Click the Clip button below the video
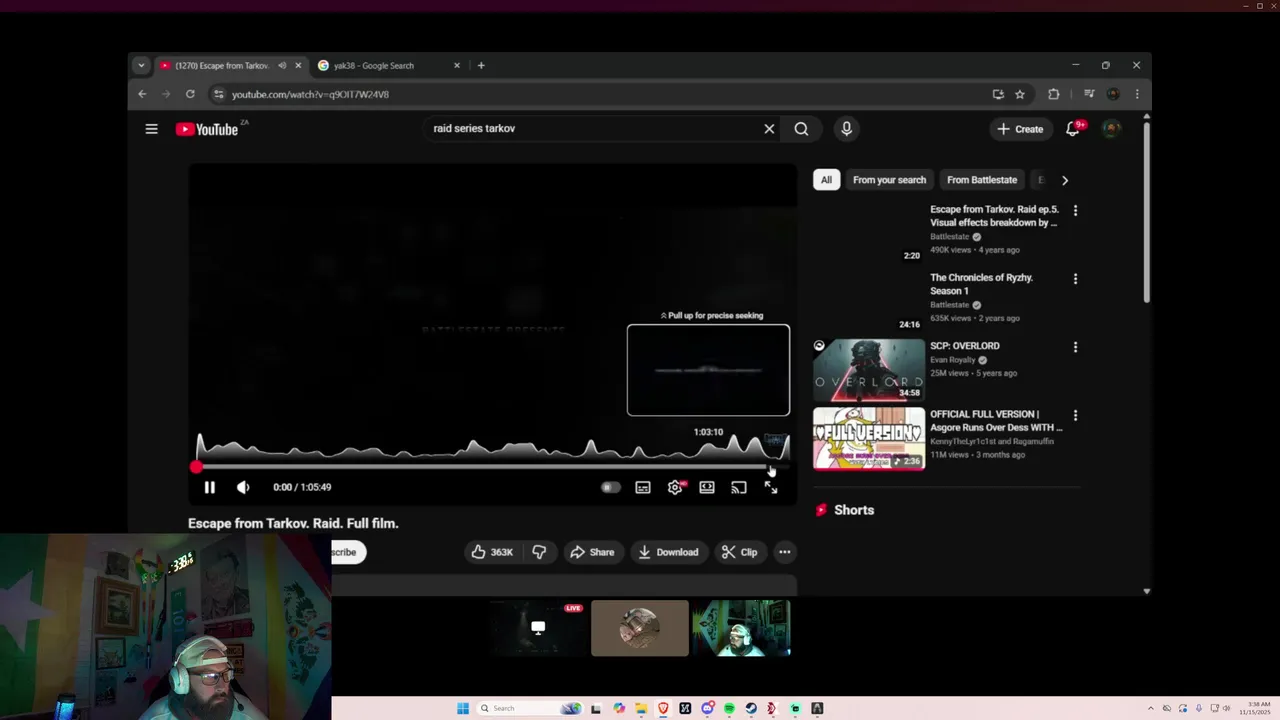1280x720 pixels. 740,552
